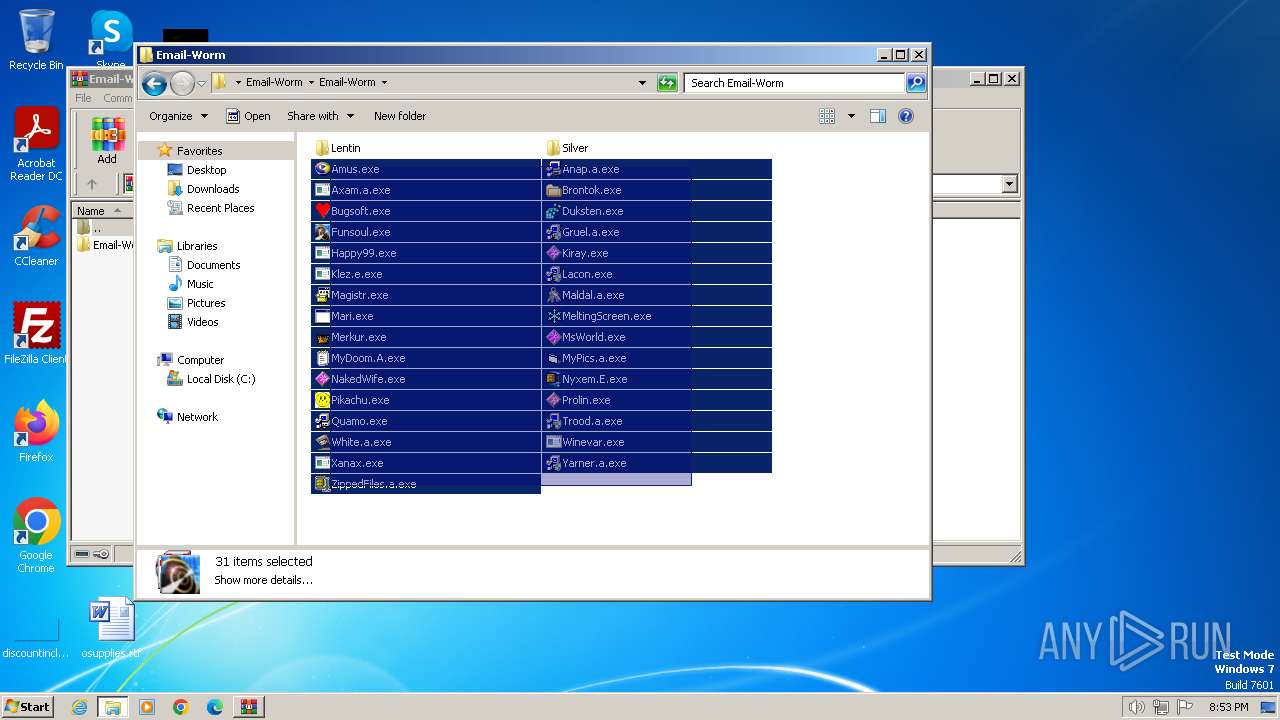Expand the view options dropdown arrow

851,116
